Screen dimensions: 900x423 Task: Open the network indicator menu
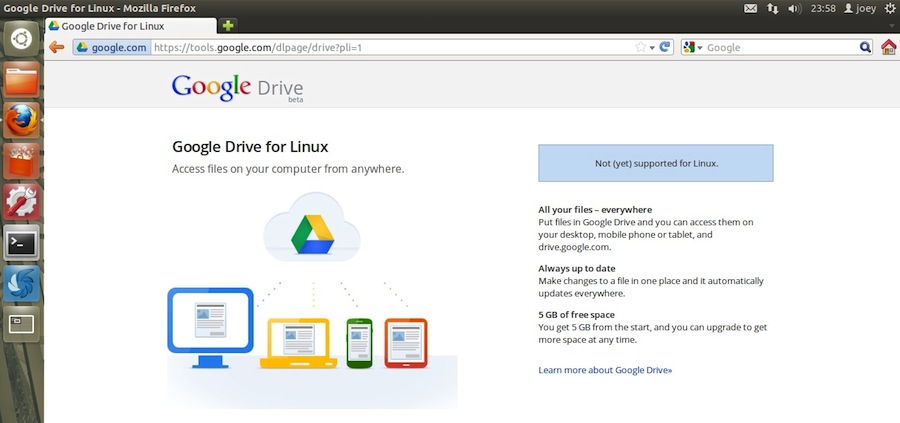(x=773, y=9)
